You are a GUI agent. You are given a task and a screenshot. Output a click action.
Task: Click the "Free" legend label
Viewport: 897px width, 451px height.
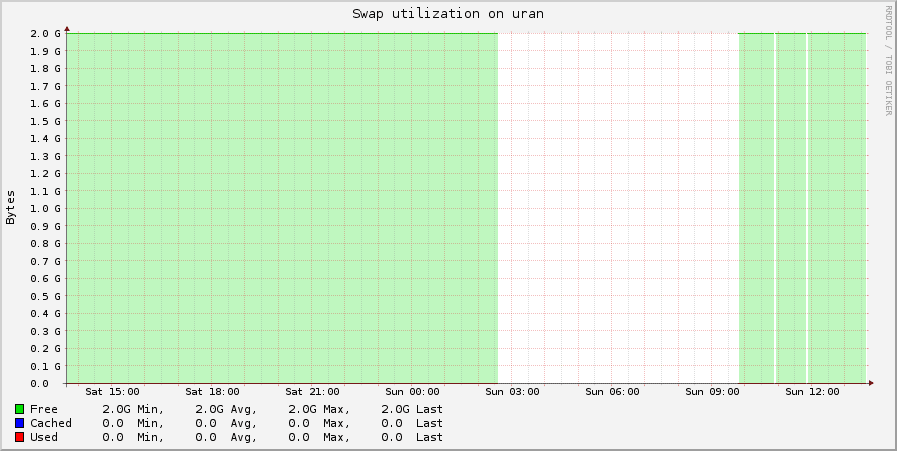coord(44,409)
